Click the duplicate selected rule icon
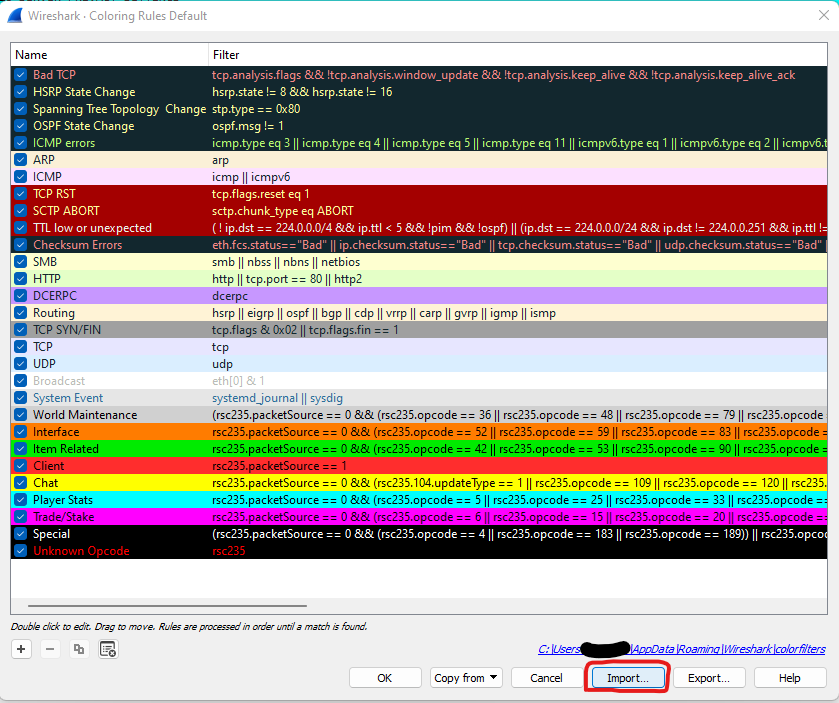Screen dimensions: 839x703 click(79, 649)
